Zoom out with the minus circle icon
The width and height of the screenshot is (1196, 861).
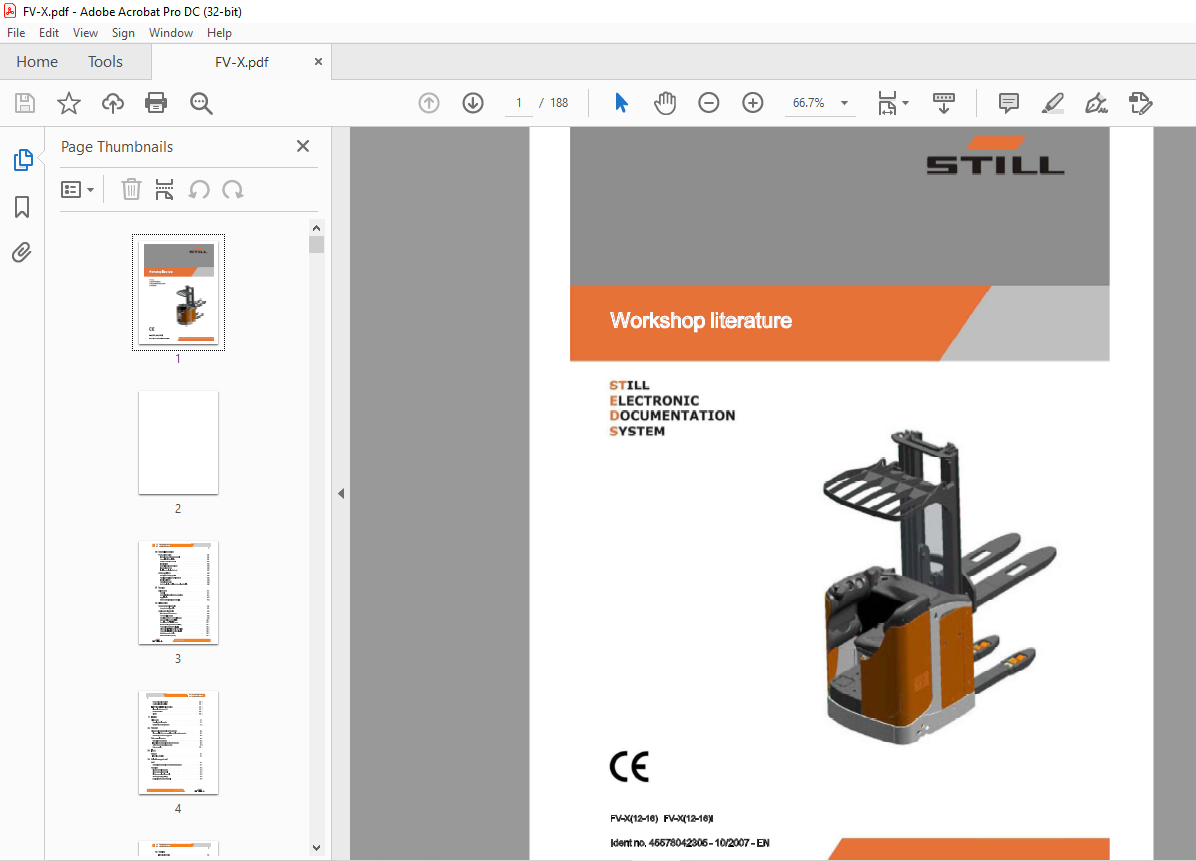point(709,103)
